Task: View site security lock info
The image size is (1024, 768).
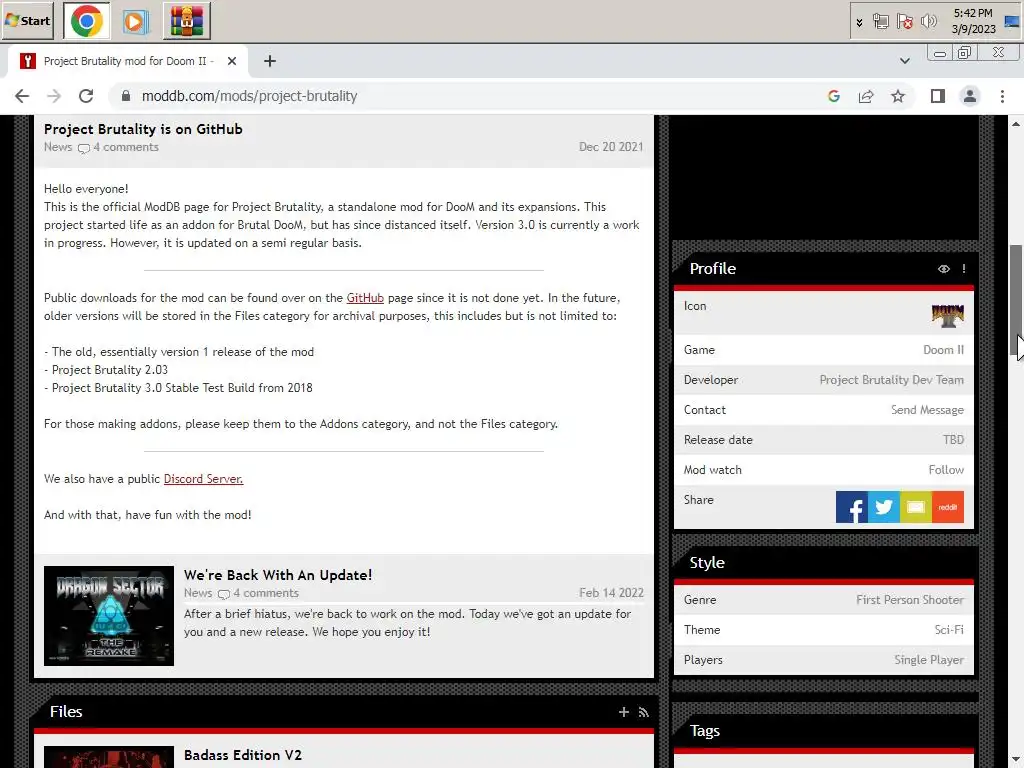Action: [x=125, y=96]
